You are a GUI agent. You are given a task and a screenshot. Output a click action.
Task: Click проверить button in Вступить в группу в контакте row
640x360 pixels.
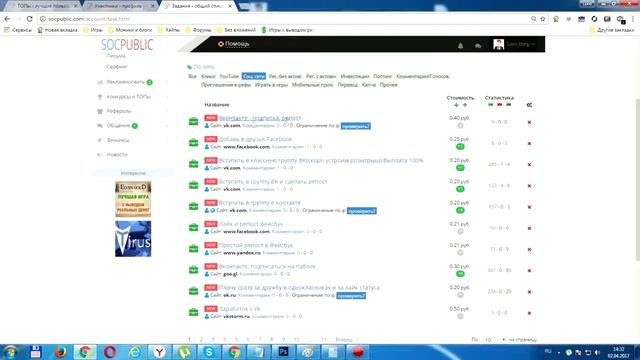[x=362, y=211]
